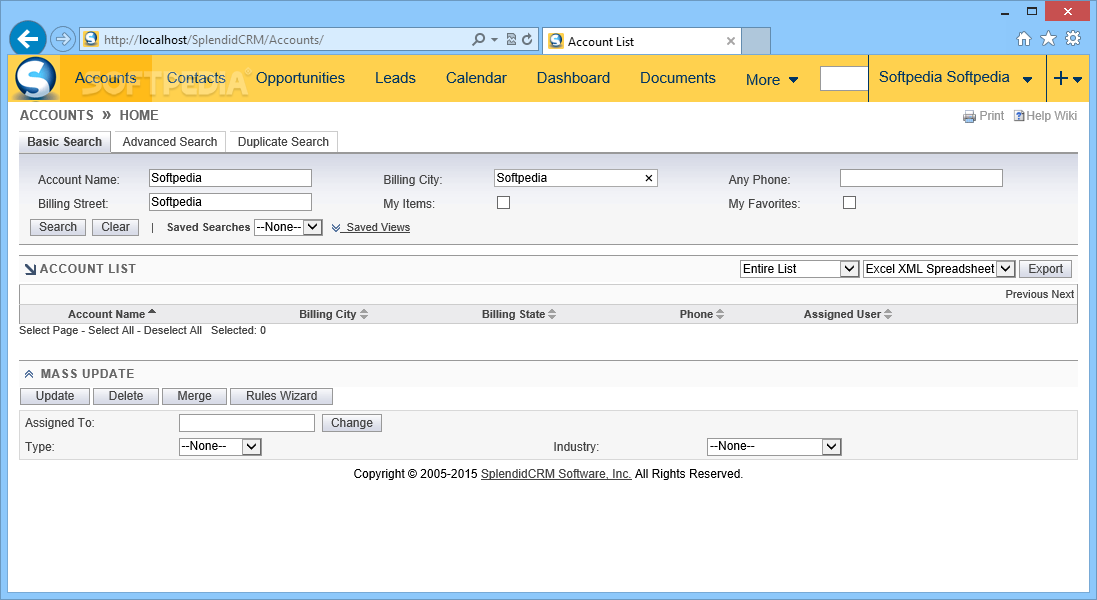Open the Favorites star icon
This screenshot has width=1097, height=600.
click(x=1048, y=38)
